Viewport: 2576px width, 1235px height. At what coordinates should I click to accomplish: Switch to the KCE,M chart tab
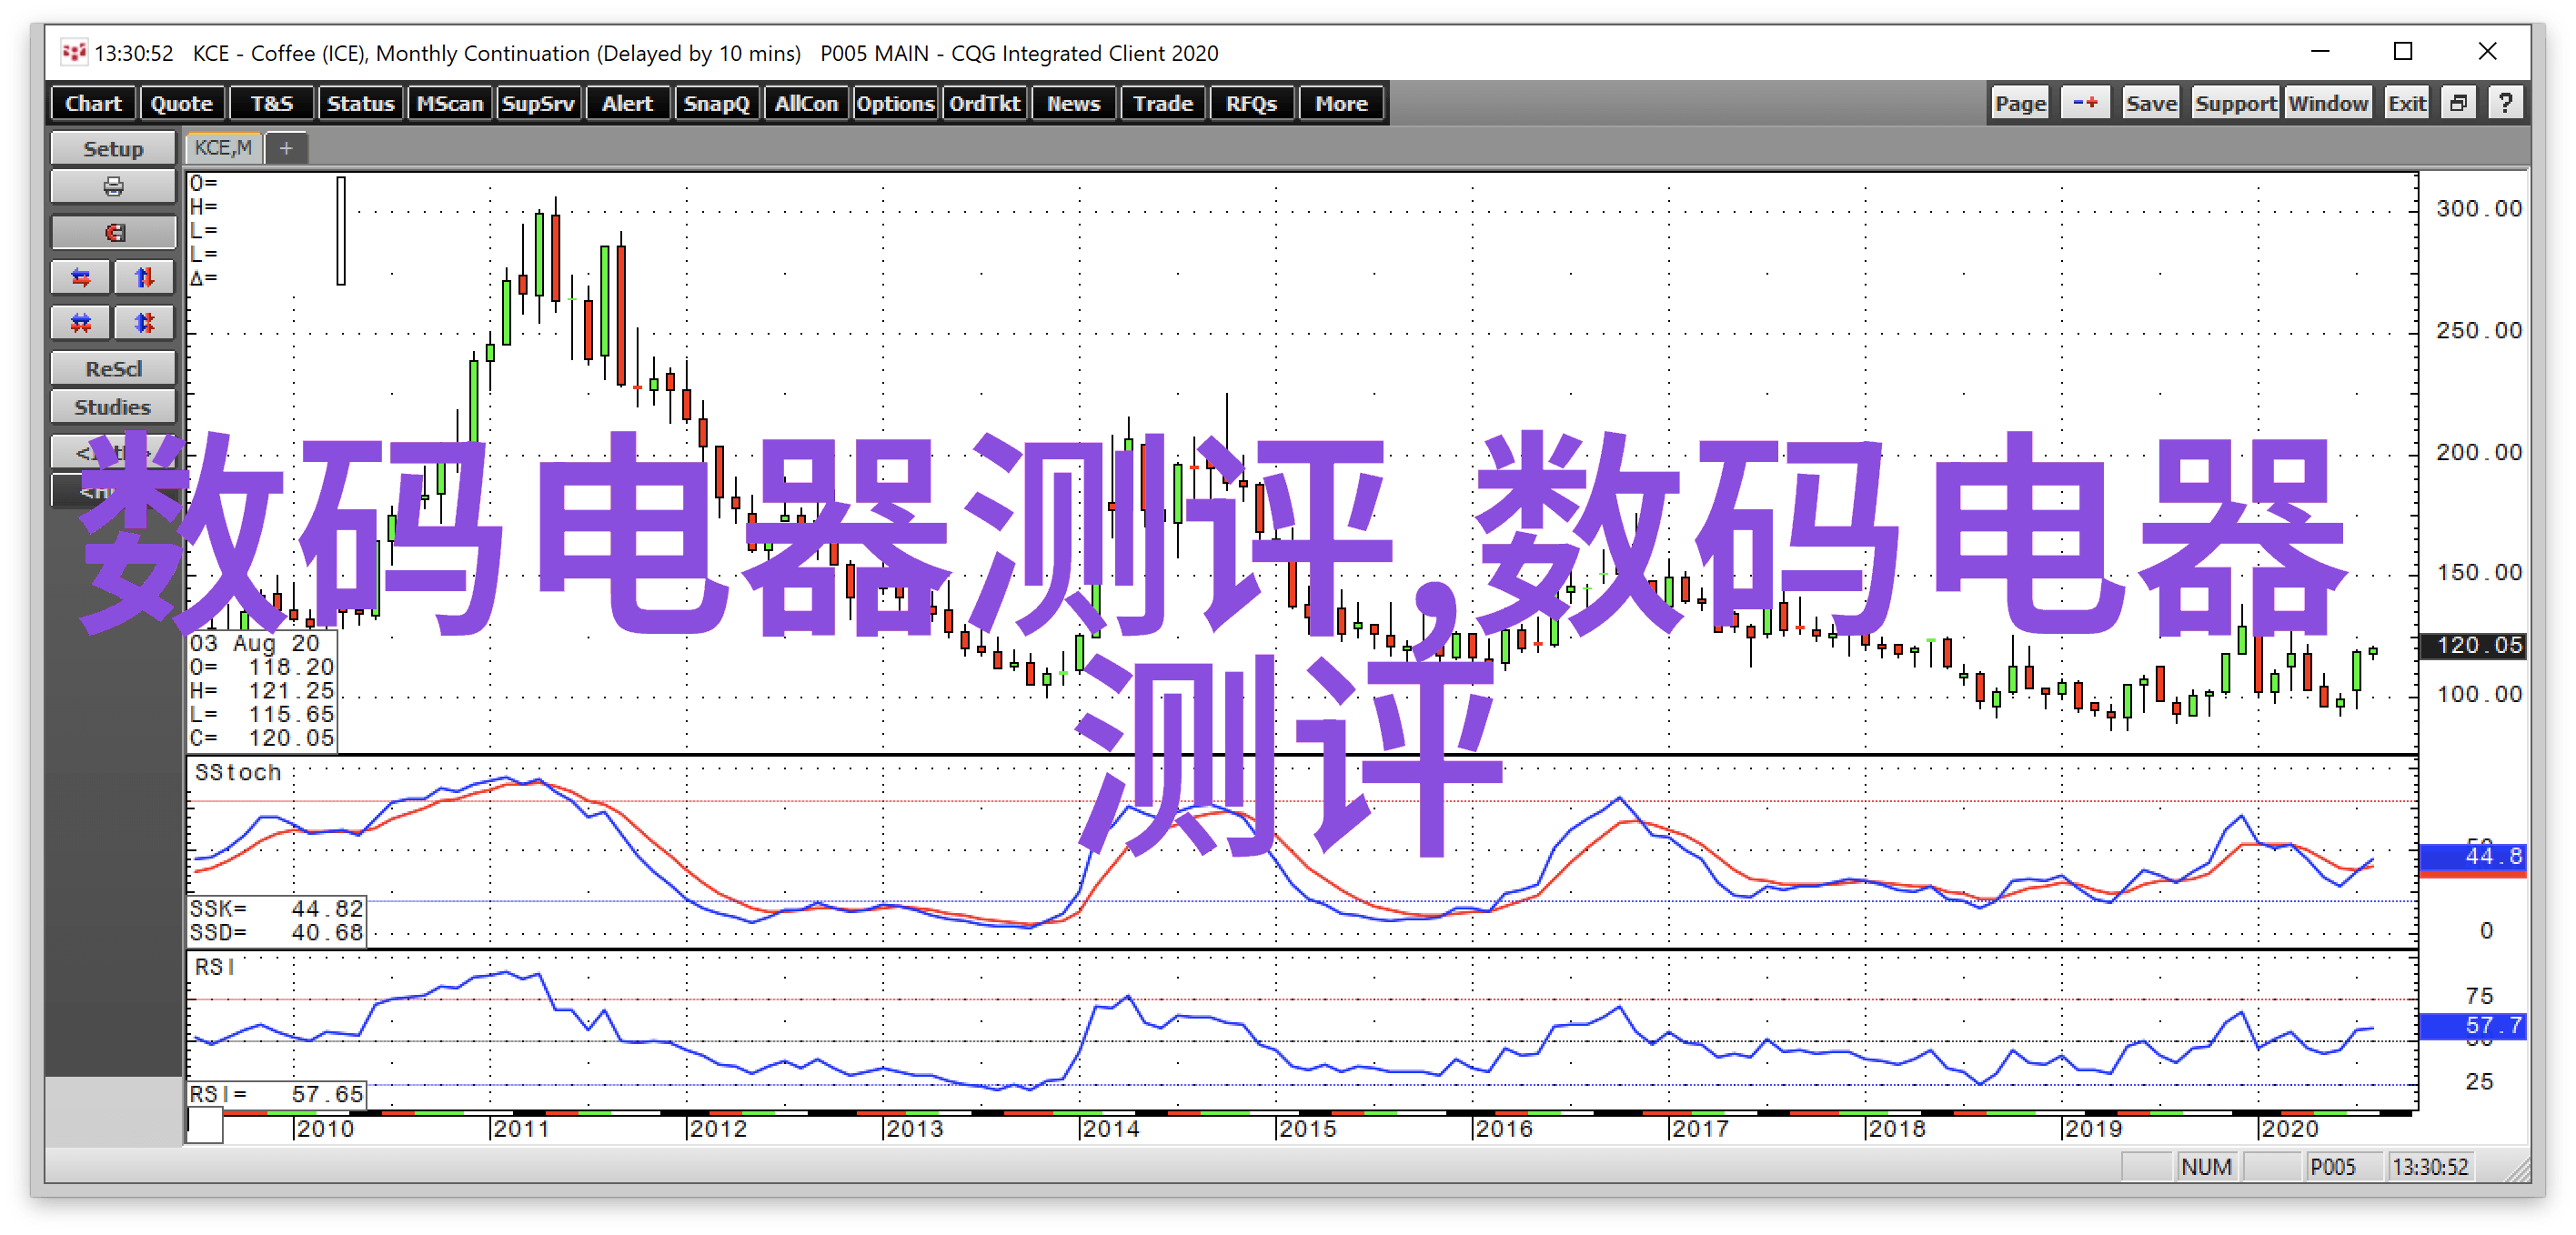click(223, 148)
